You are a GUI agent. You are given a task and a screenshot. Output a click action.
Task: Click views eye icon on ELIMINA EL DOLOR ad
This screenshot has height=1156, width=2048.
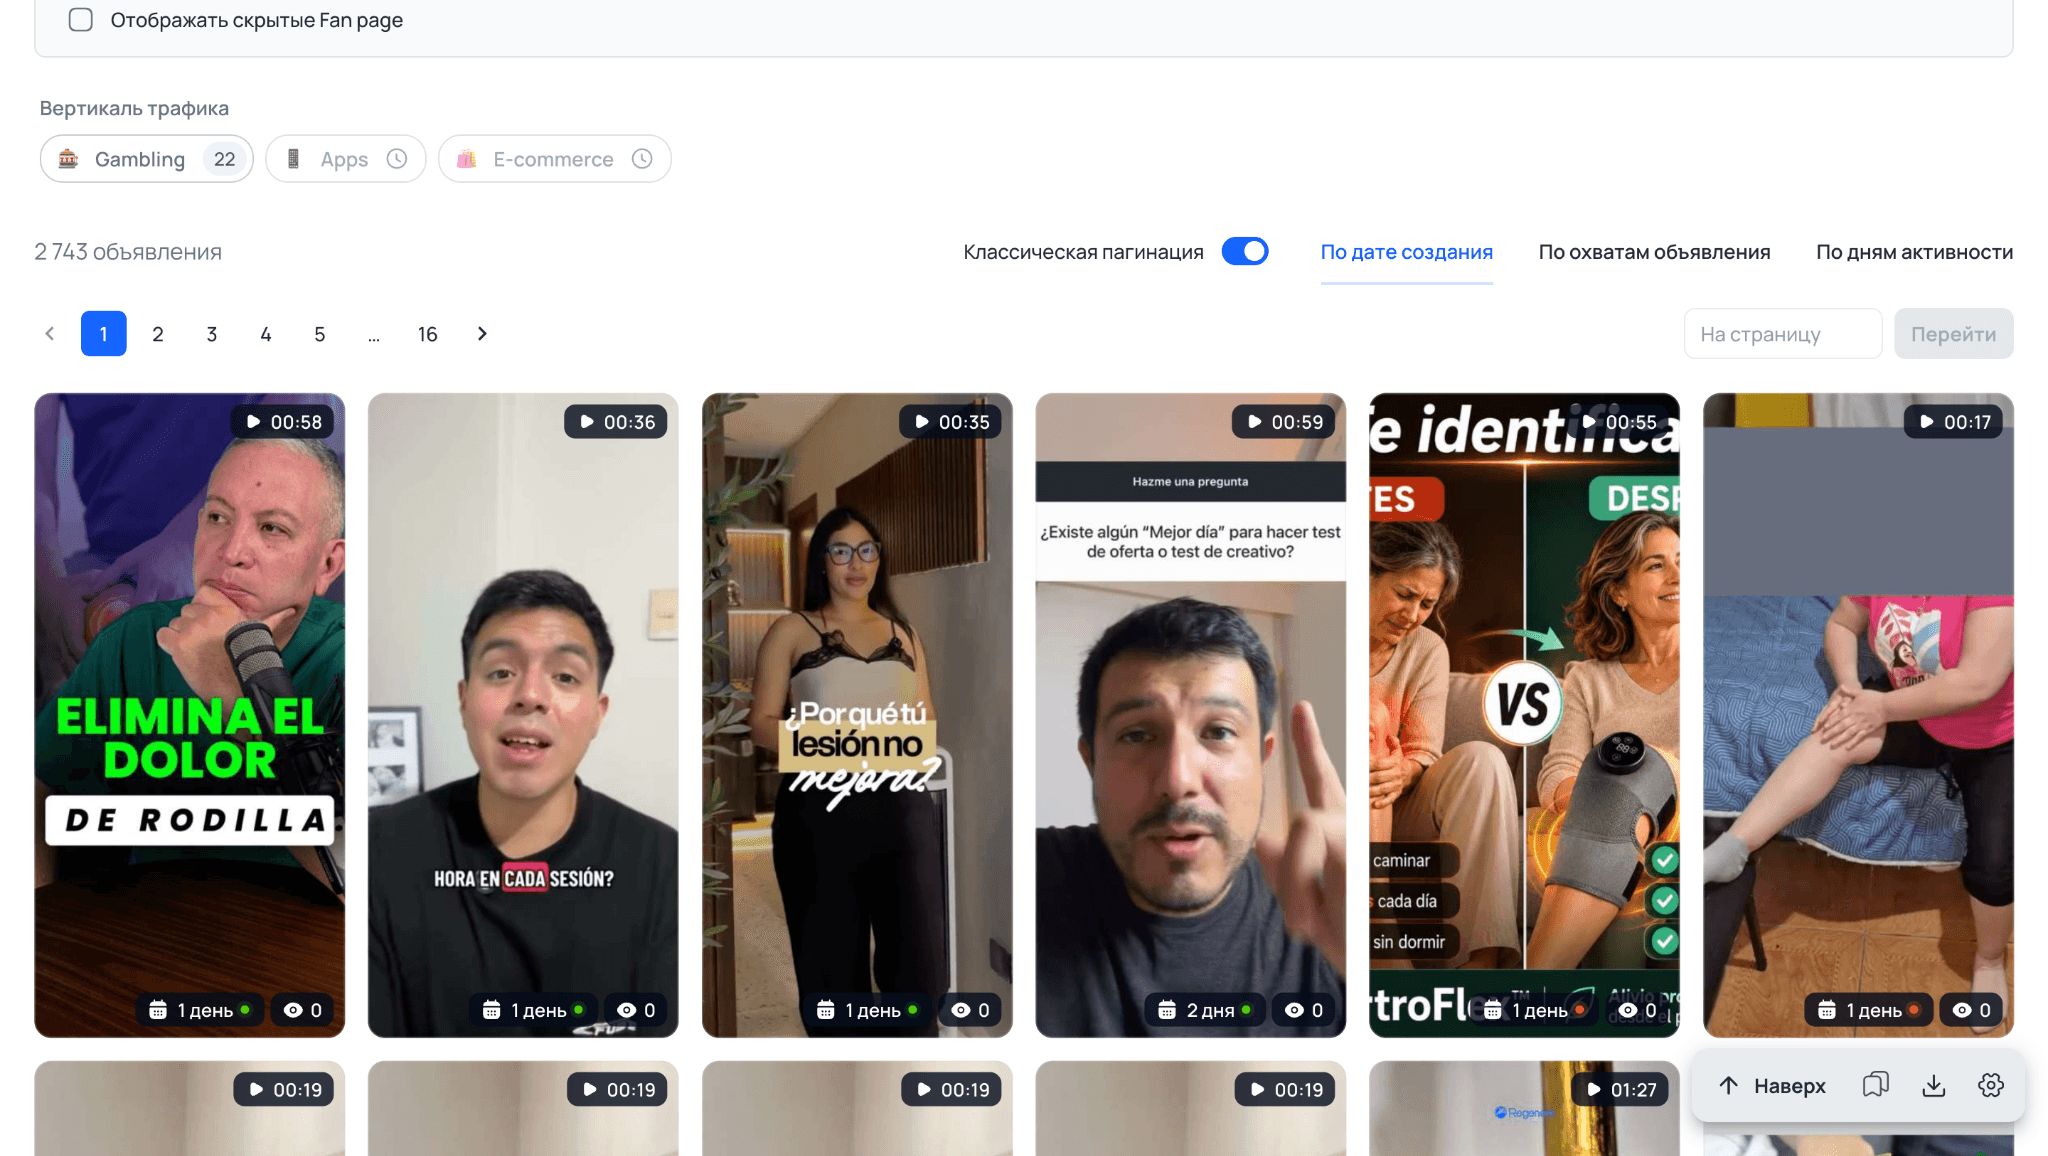[293, 1010]
